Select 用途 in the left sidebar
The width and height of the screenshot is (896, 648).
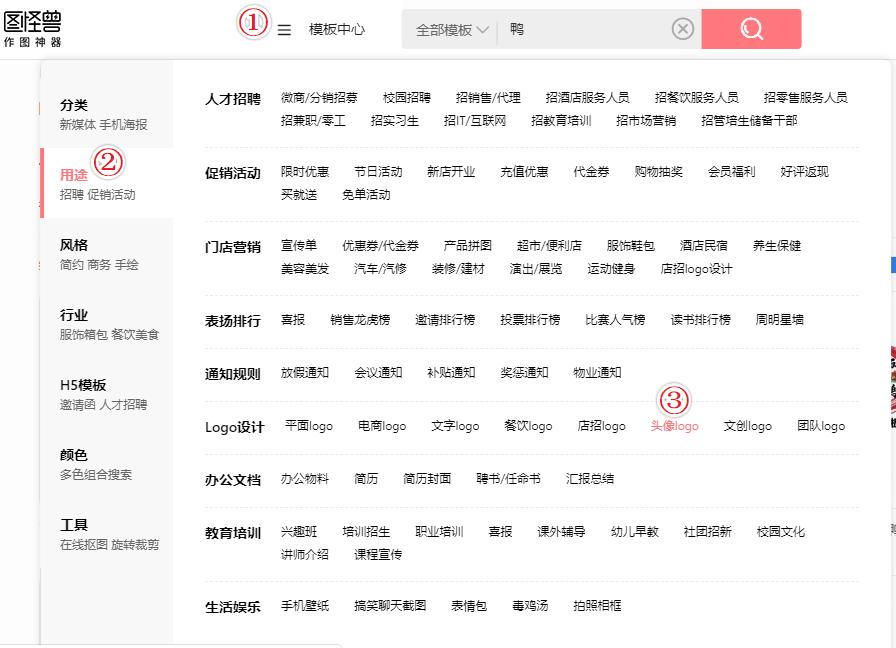(x=73, y=171)
